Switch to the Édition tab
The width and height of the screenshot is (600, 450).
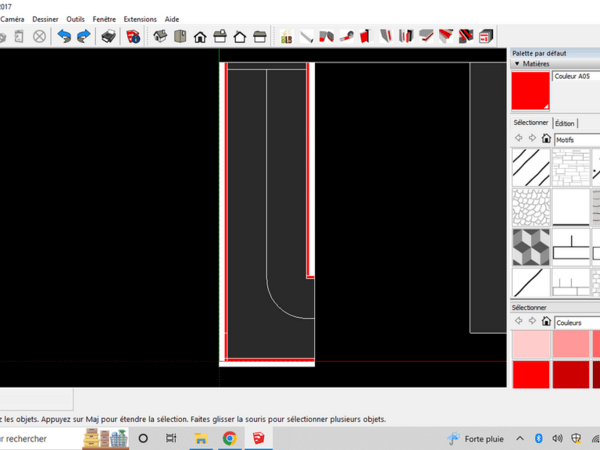pos(565,123)
